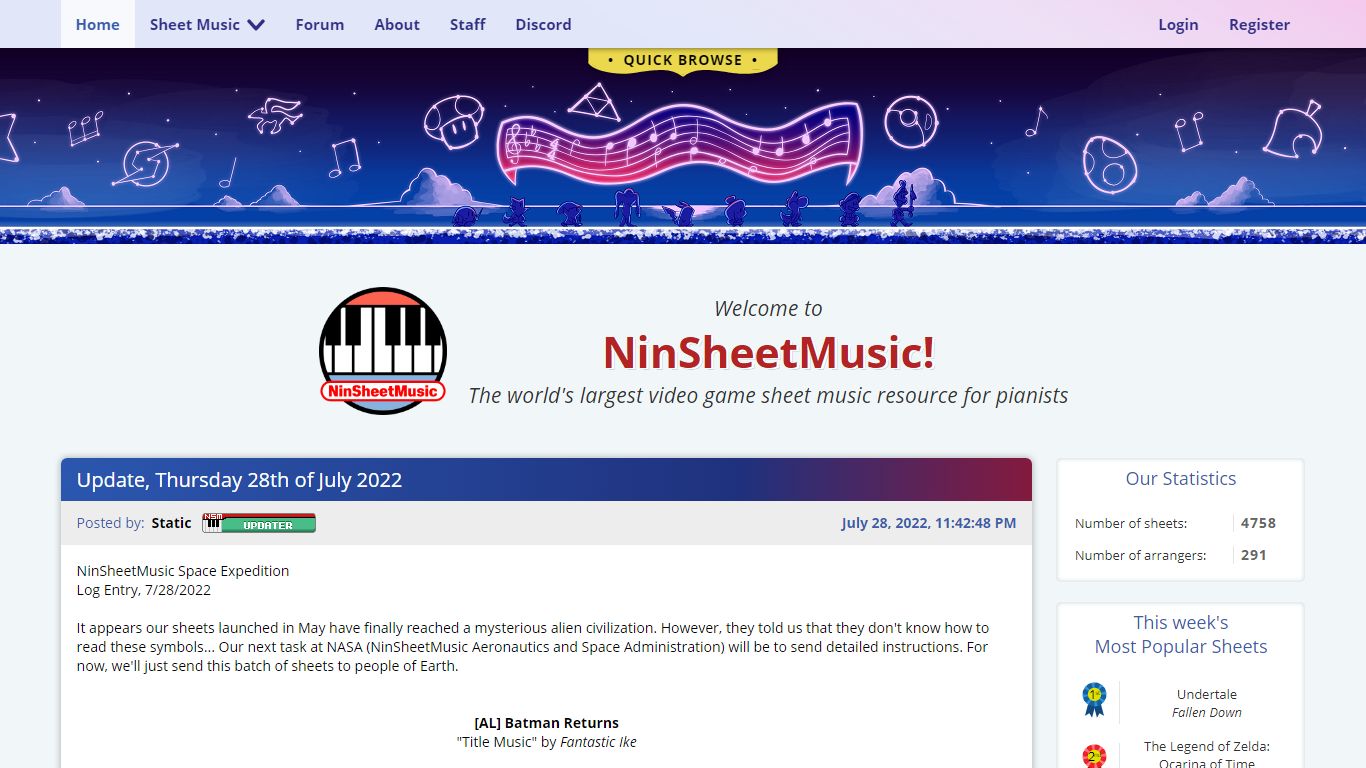Click the world's largest resource tagline

(768, 396)
